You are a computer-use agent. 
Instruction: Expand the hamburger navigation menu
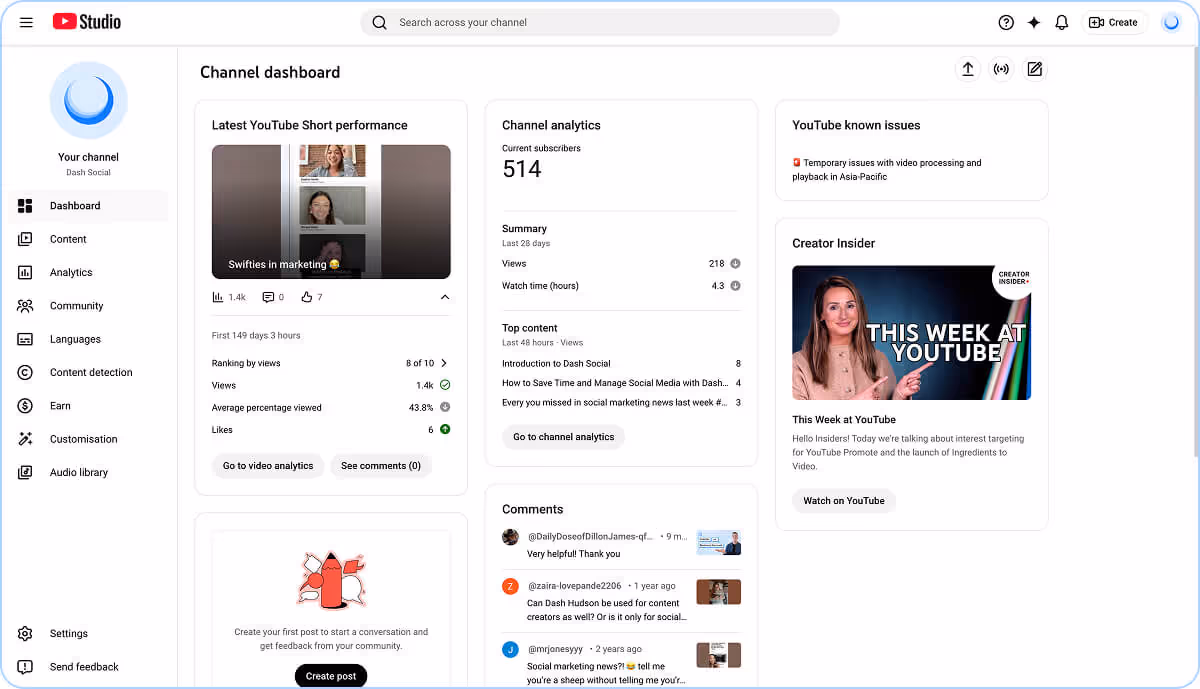pos(26,21)
